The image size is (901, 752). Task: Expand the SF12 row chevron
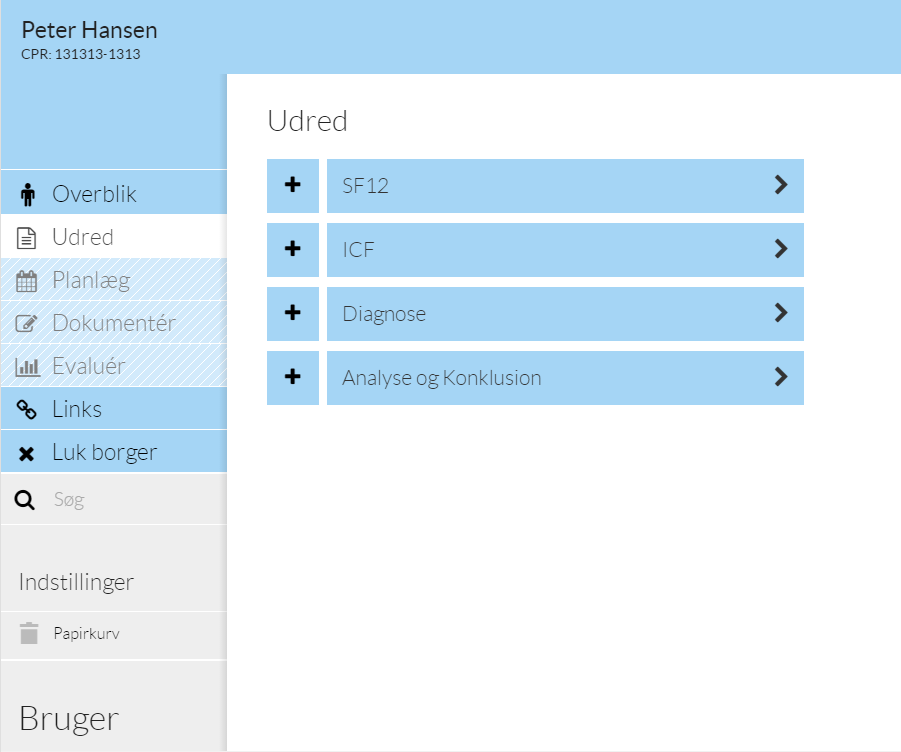[781, 185]
